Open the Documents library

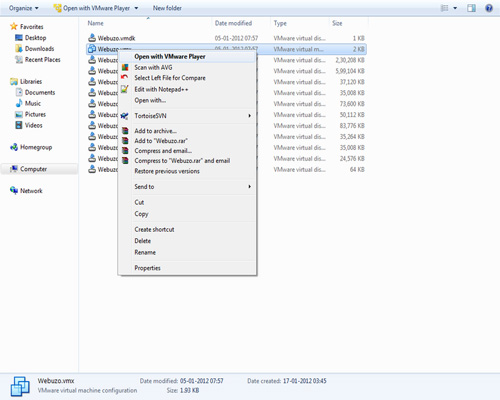point(35,92)
